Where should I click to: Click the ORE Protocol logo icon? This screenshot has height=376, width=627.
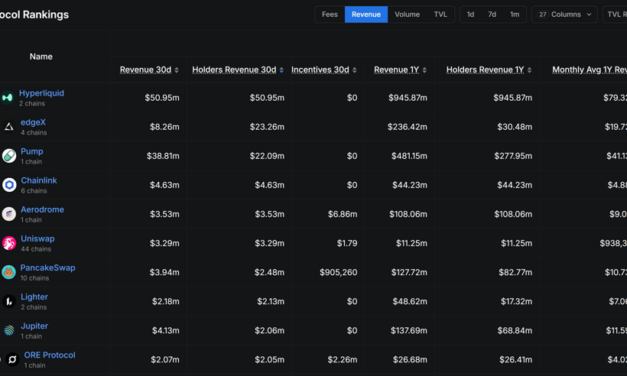click(x=12, y=360)
